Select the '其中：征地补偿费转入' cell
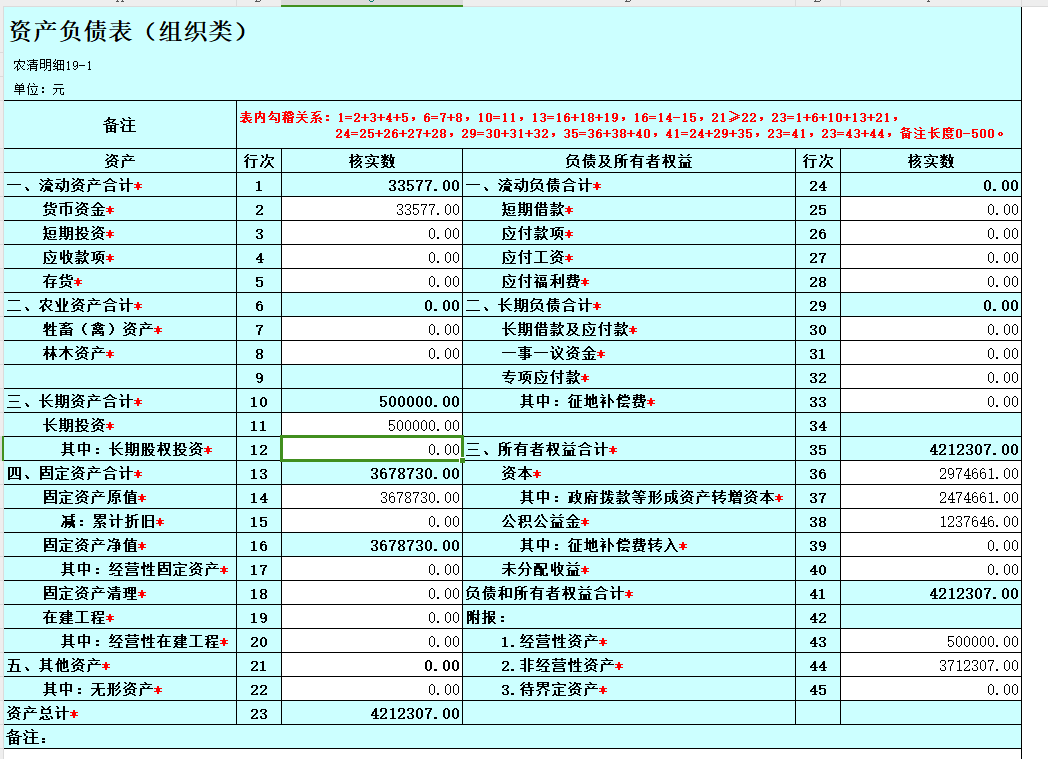 [629, 546]
